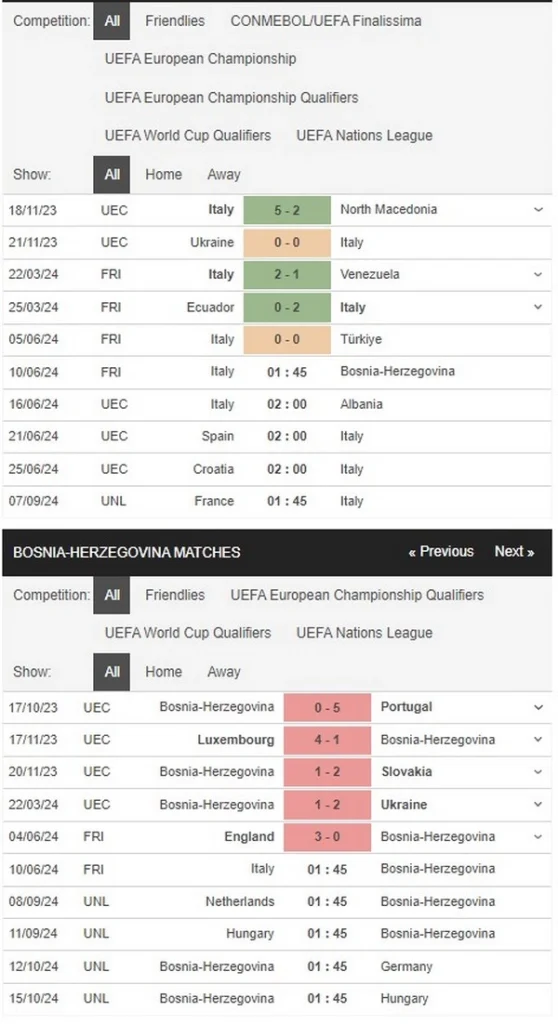Open the 5 - 2 Italy score
This screenshot has width=558, height=1024.
pos(287,210)
